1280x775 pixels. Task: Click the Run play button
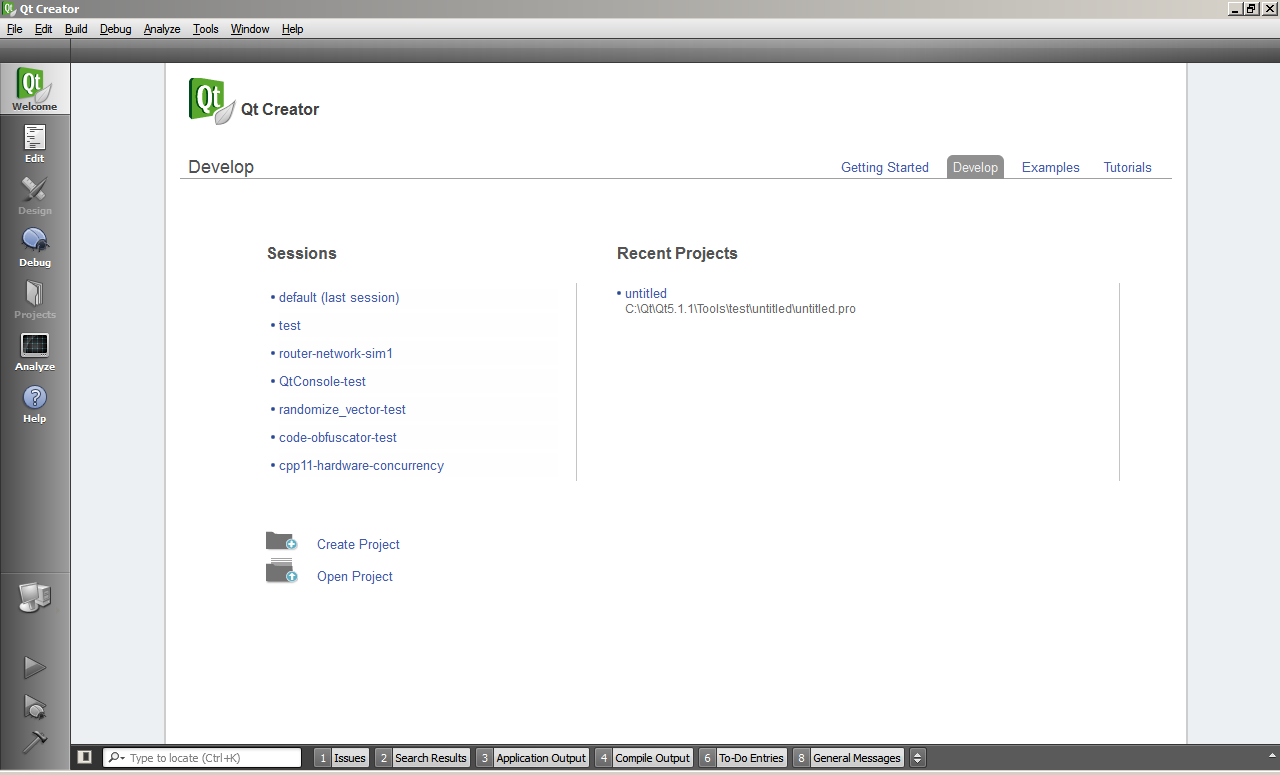pos(35,667)
